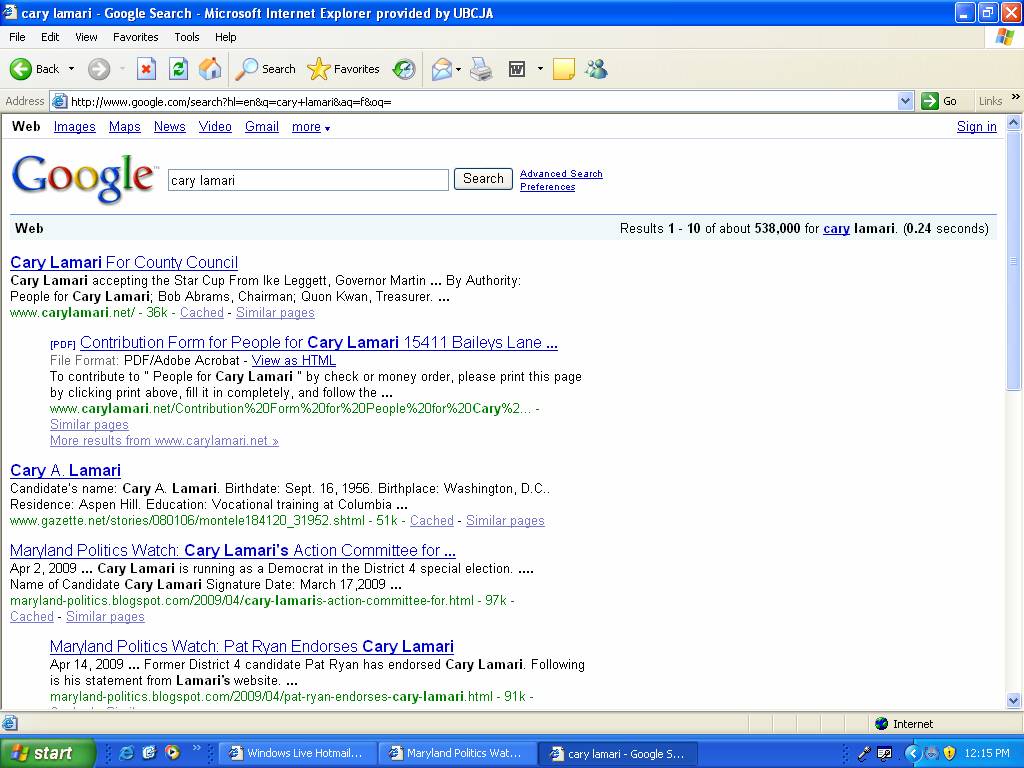Open the Forward button history dropdown arrow
The height and width of the screenshot is (768, 1024).
(122, 69)
